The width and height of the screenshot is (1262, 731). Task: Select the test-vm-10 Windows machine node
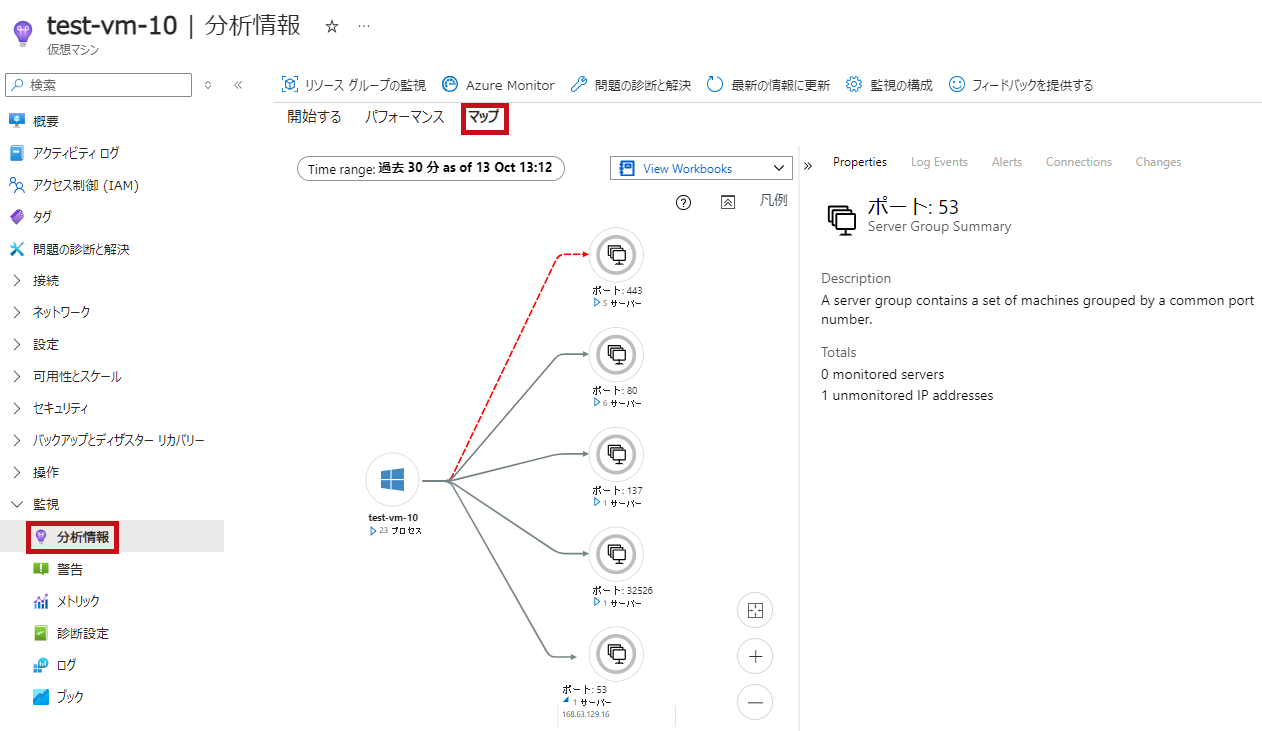pyautogui.click(x=392, y=481)
